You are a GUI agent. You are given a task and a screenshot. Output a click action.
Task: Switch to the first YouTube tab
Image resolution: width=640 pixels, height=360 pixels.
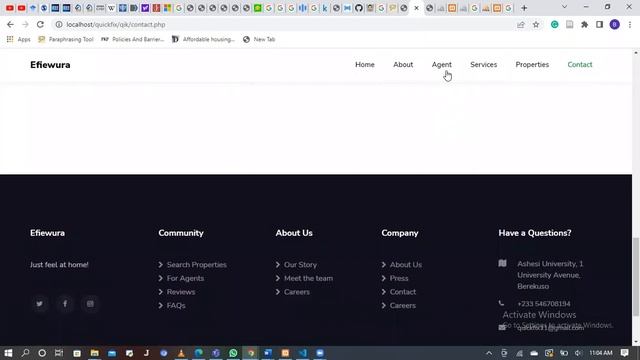click(10, 8)
